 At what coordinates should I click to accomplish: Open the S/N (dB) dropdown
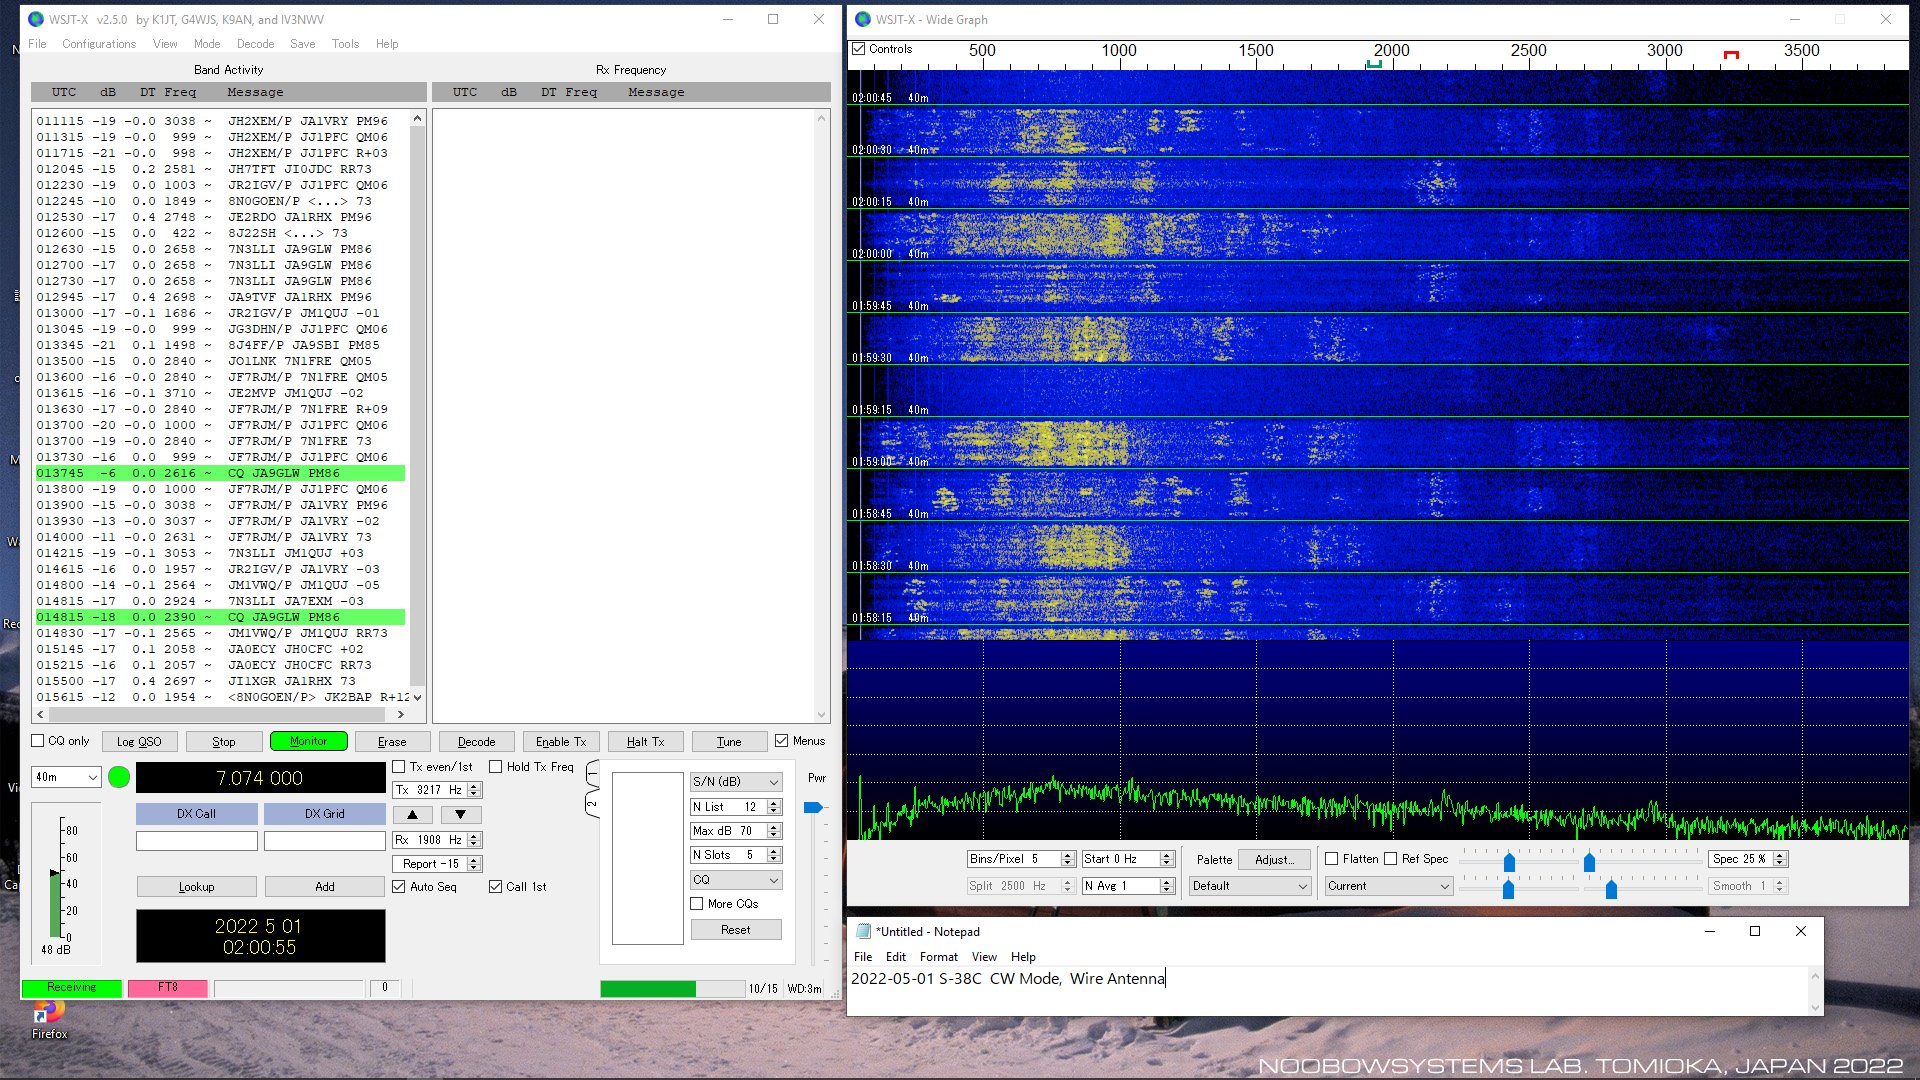(736, 782)
